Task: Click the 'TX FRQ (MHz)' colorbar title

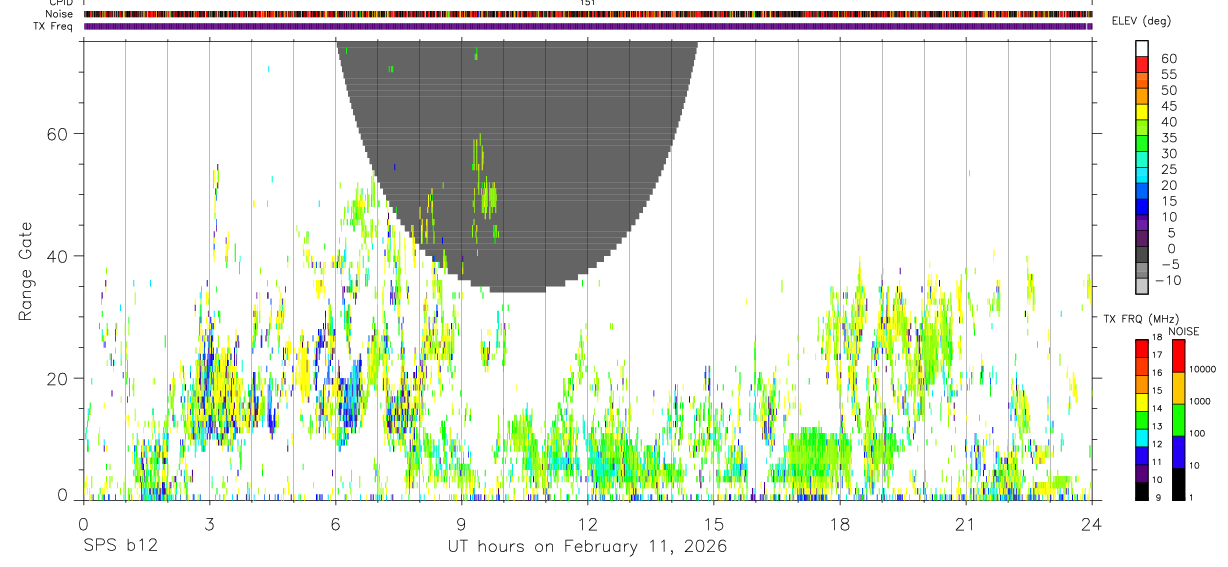Action: [x=1141, y=318]
